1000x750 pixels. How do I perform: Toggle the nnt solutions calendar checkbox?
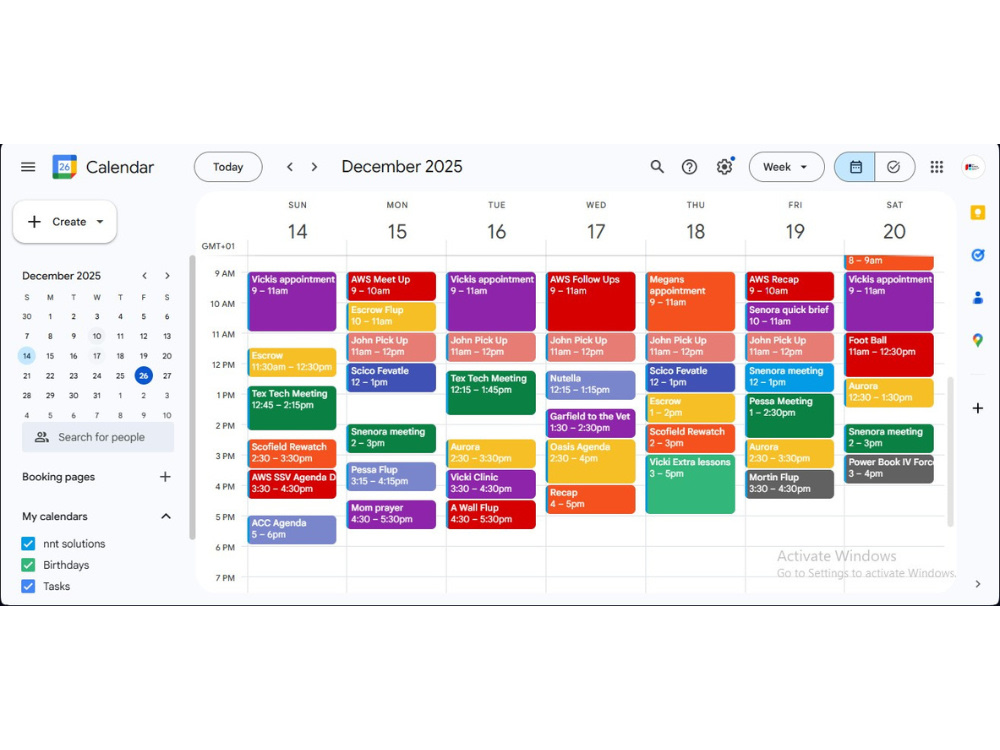(x=28, y=543)
